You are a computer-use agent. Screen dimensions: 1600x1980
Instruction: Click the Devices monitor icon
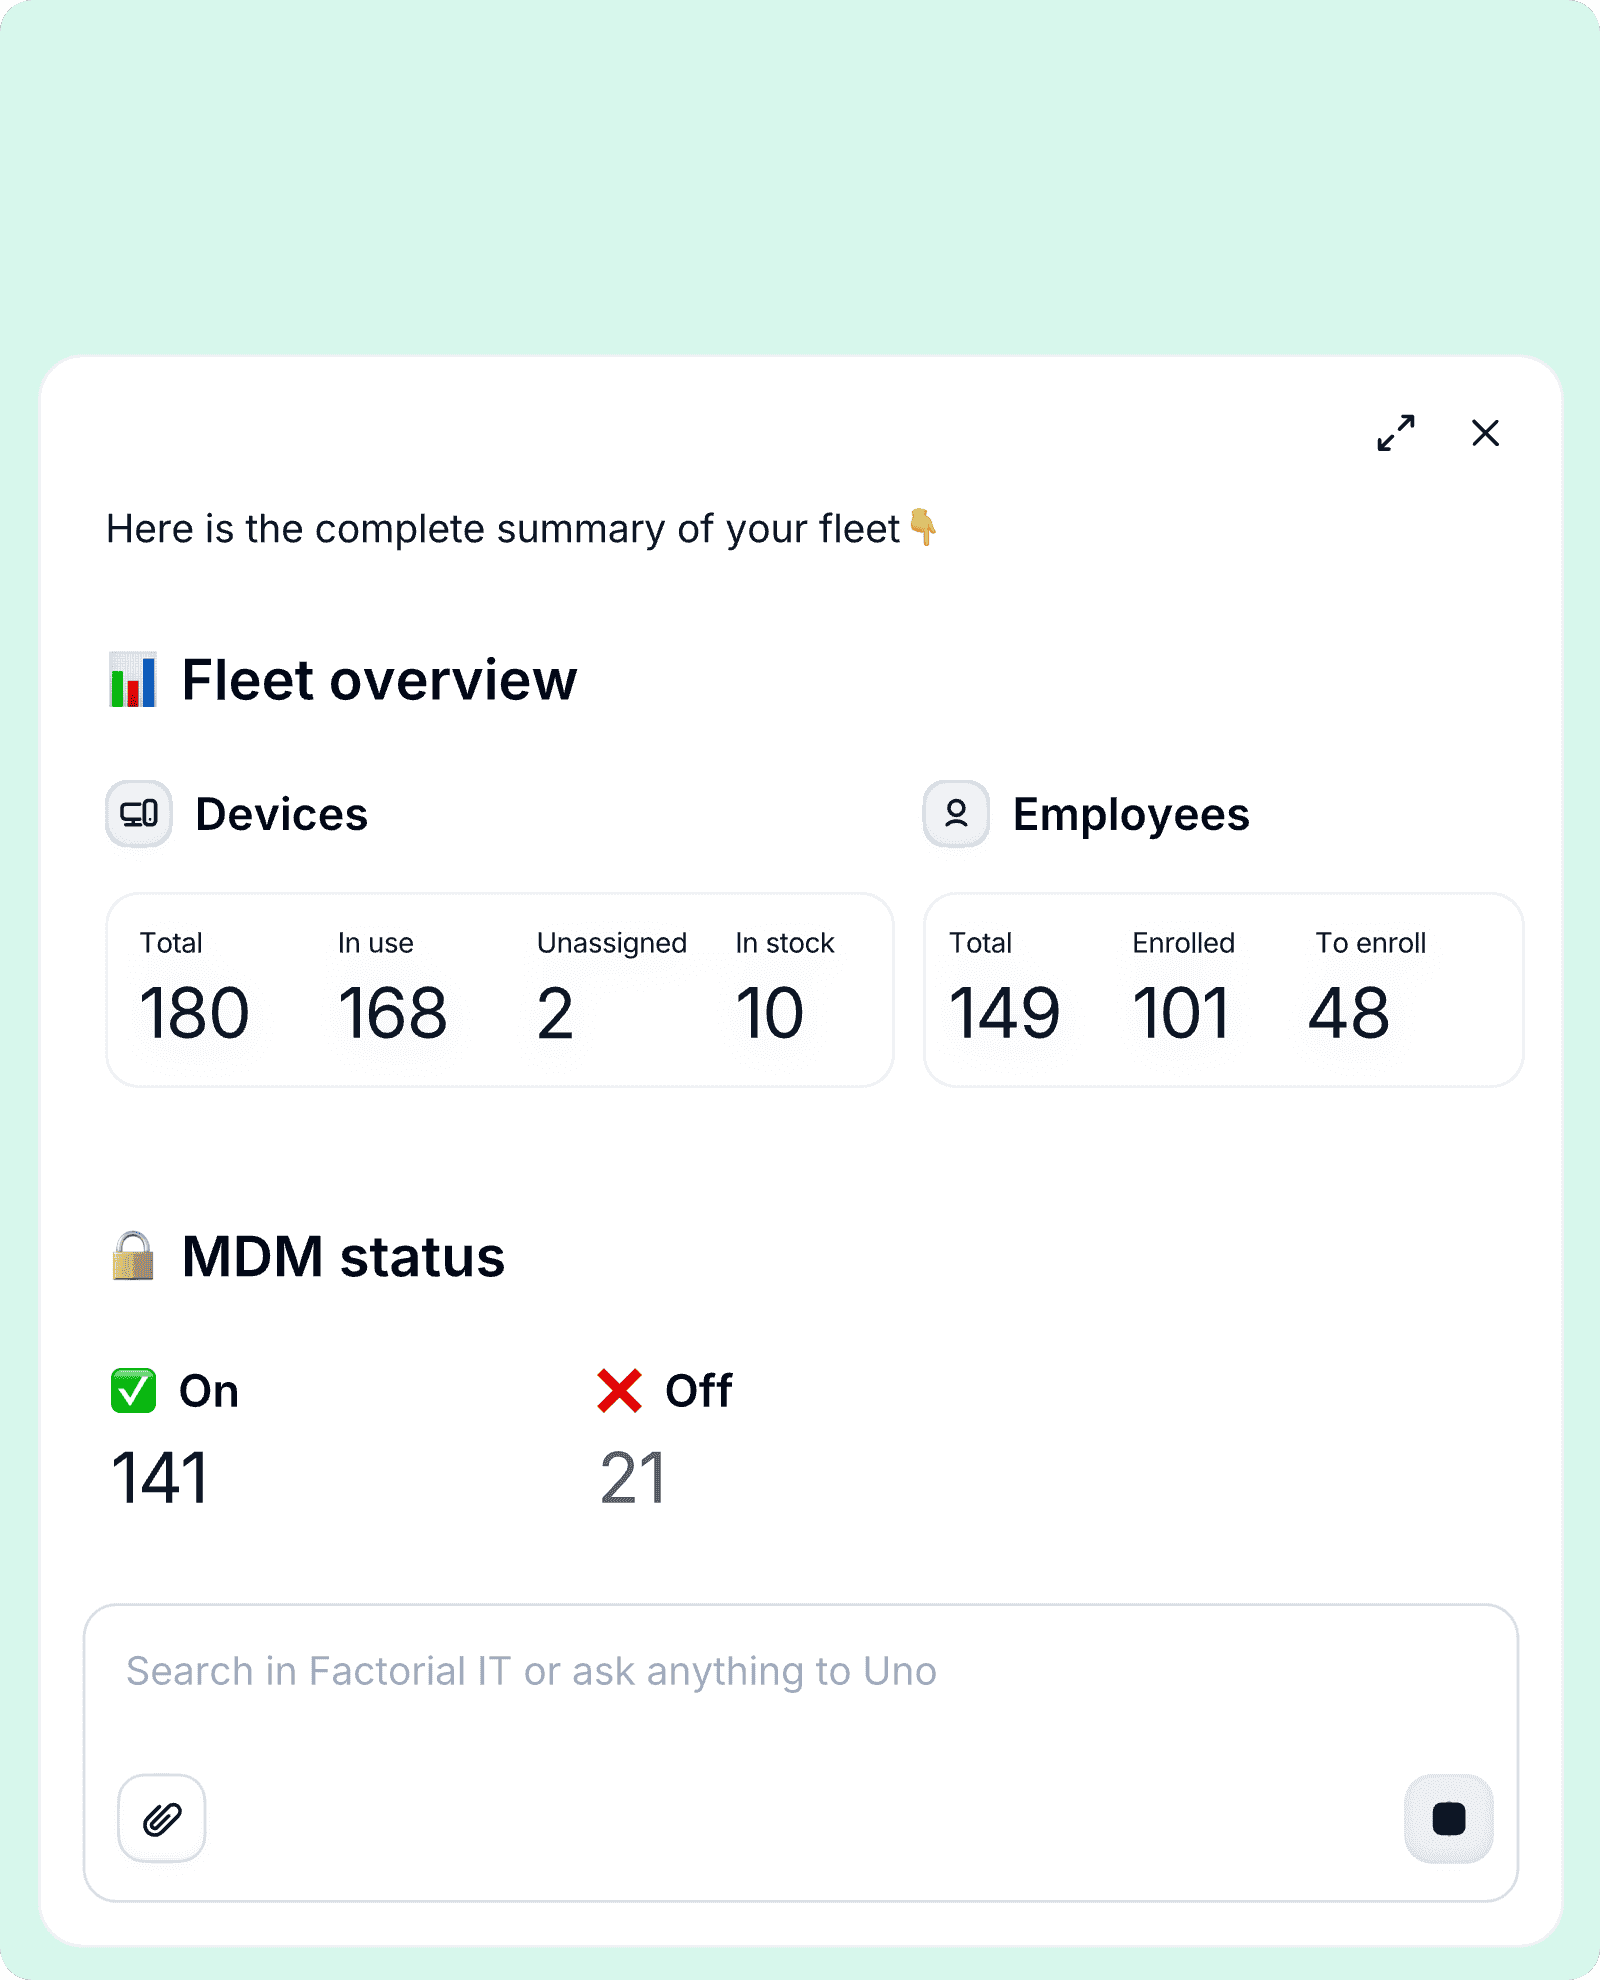[139, 814]
